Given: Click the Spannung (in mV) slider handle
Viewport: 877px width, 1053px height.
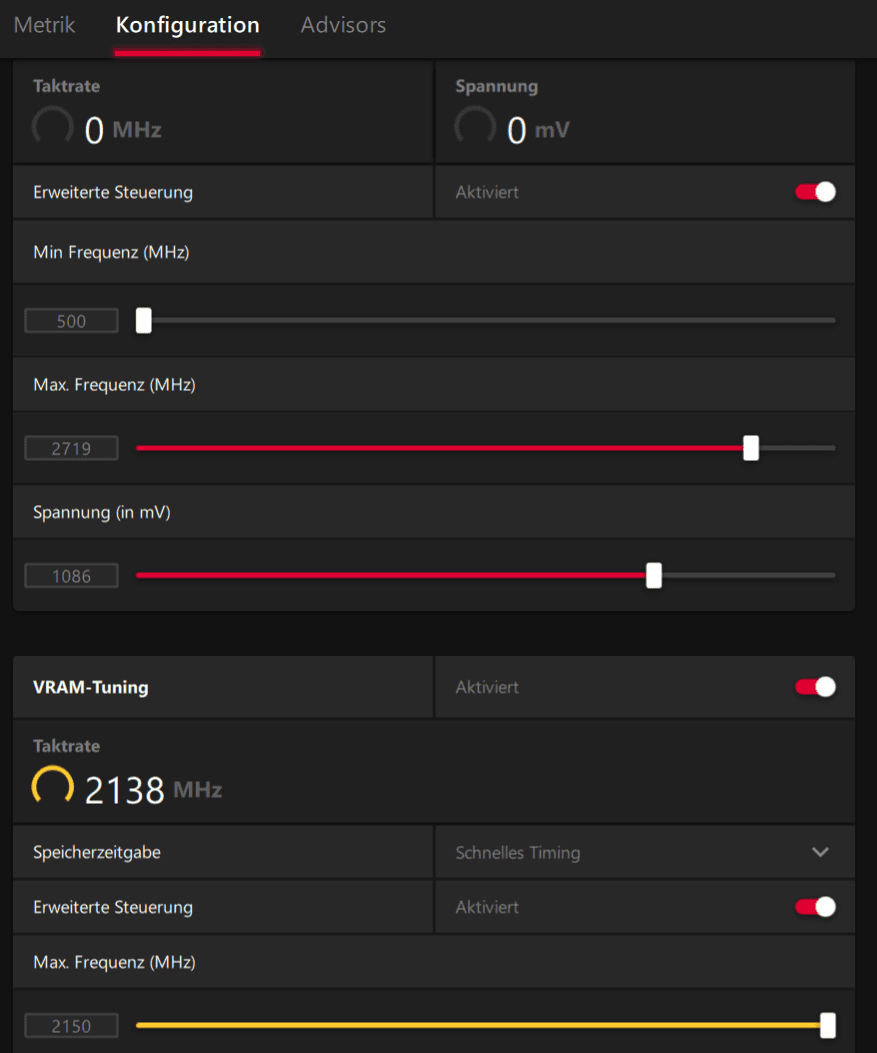Looking at the screenshot, I should click(x=653, y=576).
